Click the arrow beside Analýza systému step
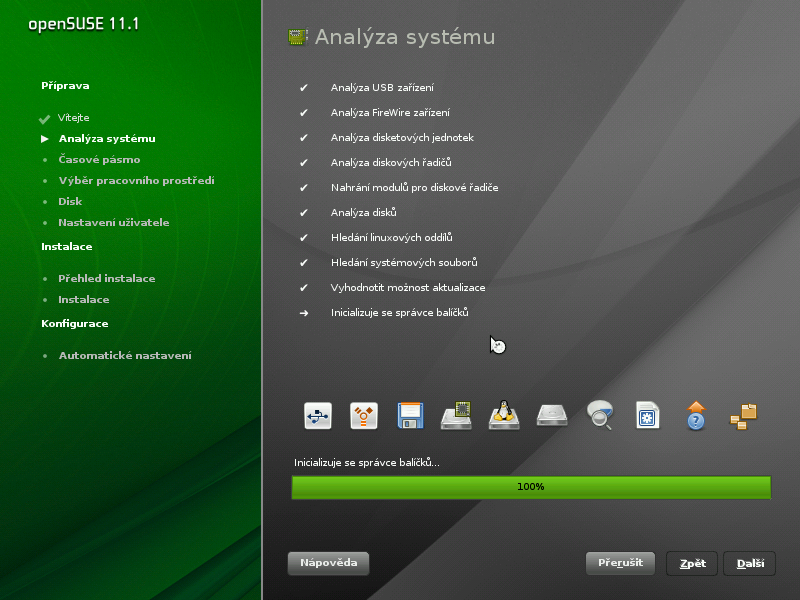 45,139
